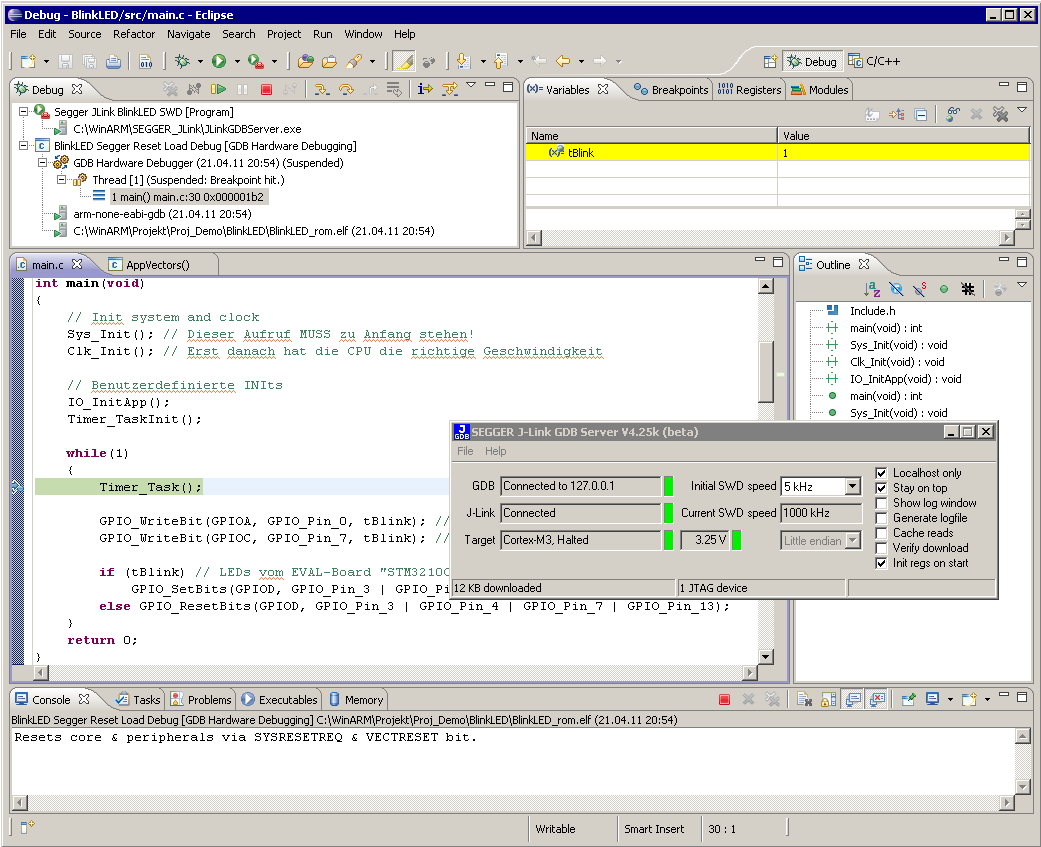Uncheck the Stay on top checkbox
Screen dimensions: 1041x847
[881, 488]
